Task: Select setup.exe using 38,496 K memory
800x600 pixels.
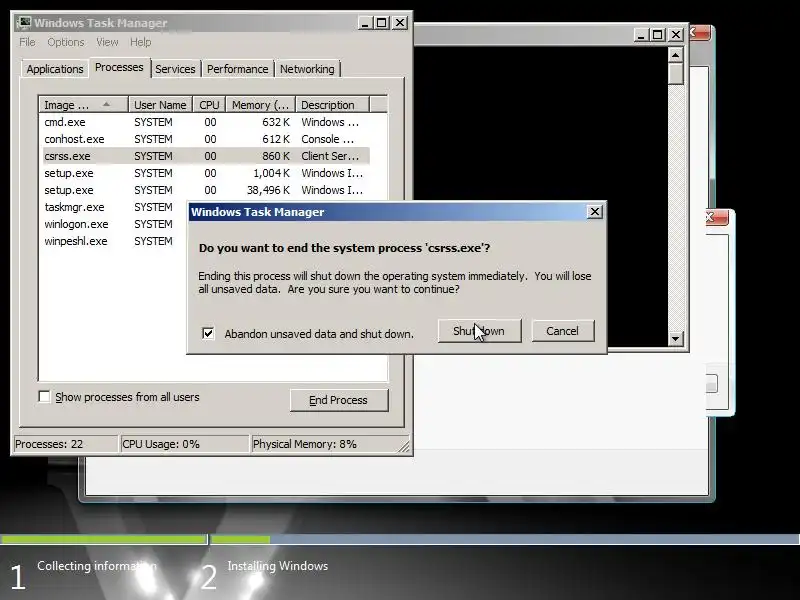Action: [206, 190]
